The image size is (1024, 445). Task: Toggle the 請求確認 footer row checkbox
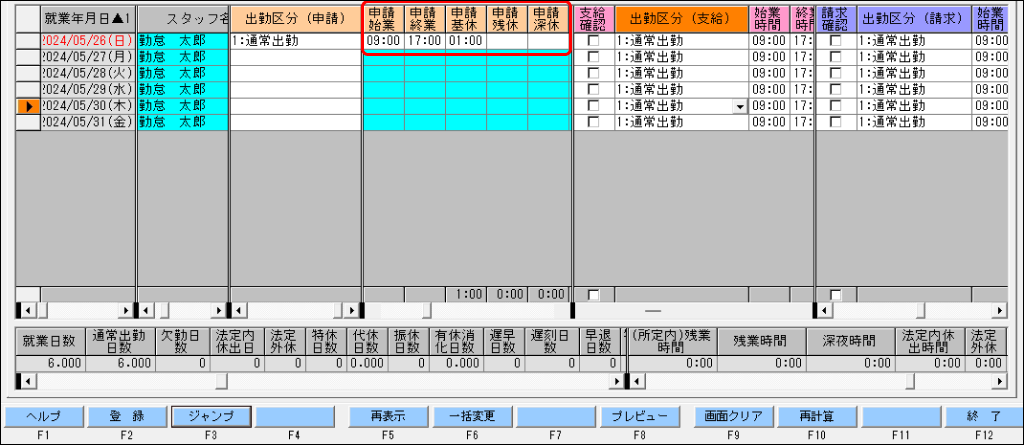(835, 295)
